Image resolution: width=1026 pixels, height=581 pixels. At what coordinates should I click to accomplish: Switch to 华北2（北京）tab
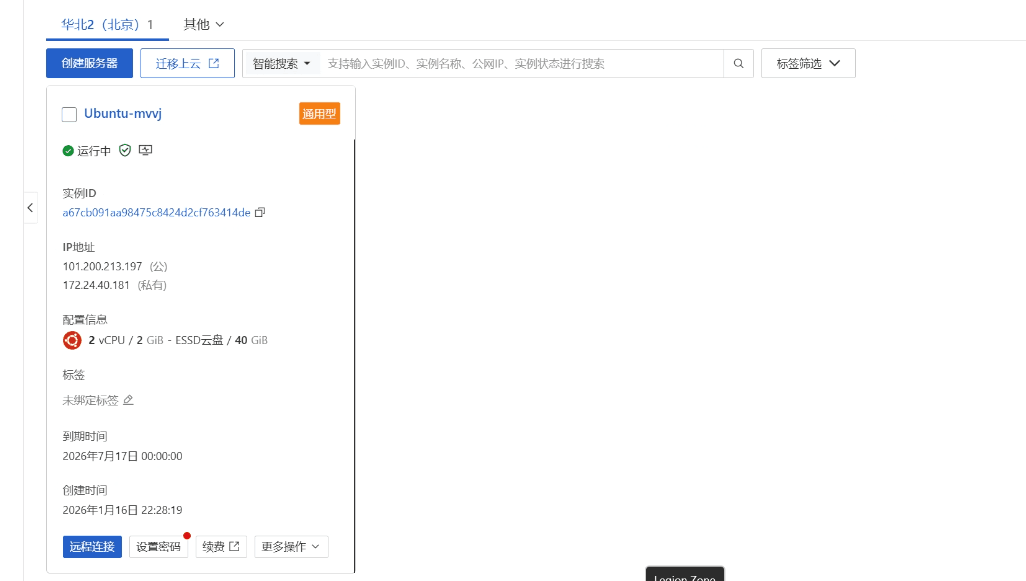coord(108,24)
